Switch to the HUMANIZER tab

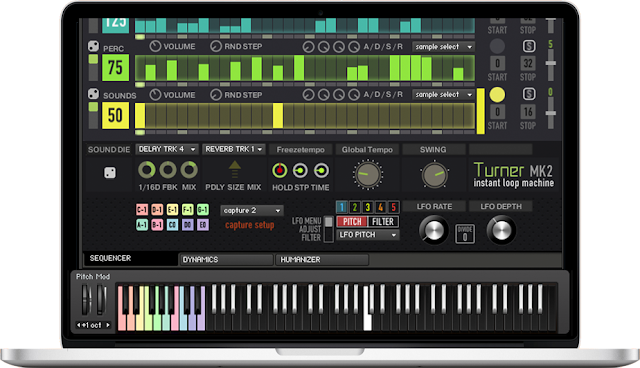pos(322,259)
